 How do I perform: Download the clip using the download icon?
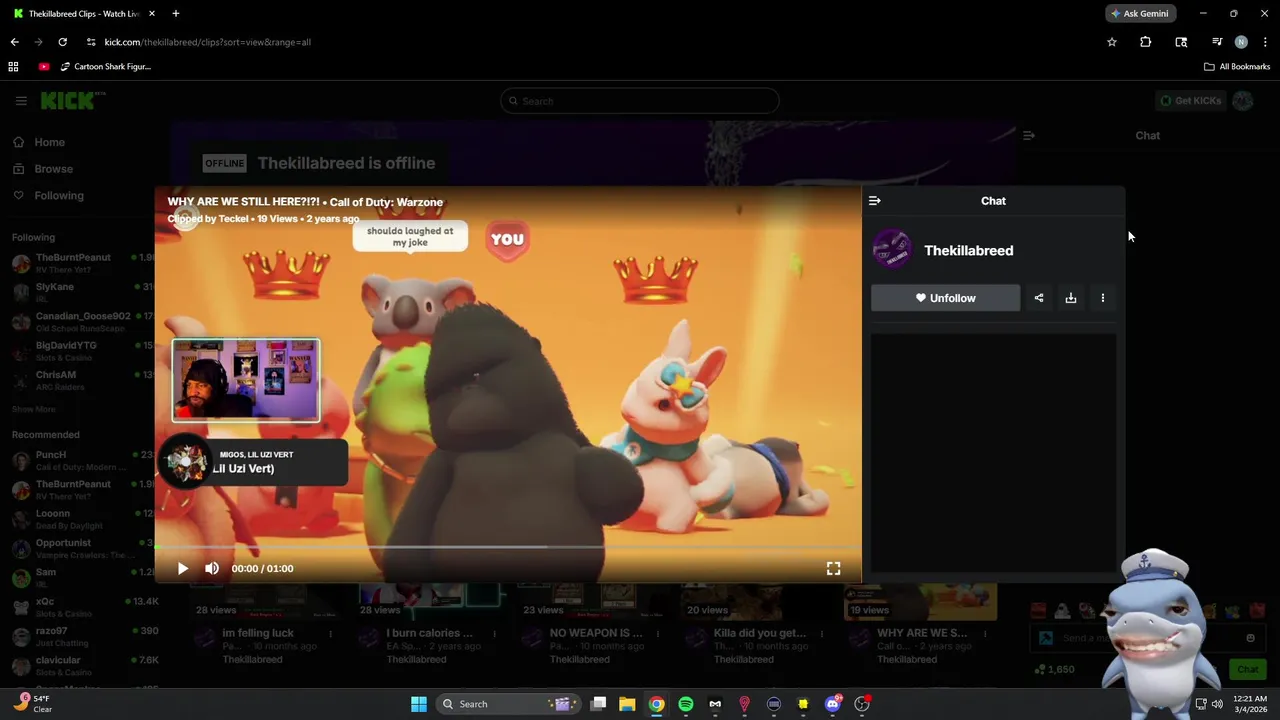[1071, 298]
